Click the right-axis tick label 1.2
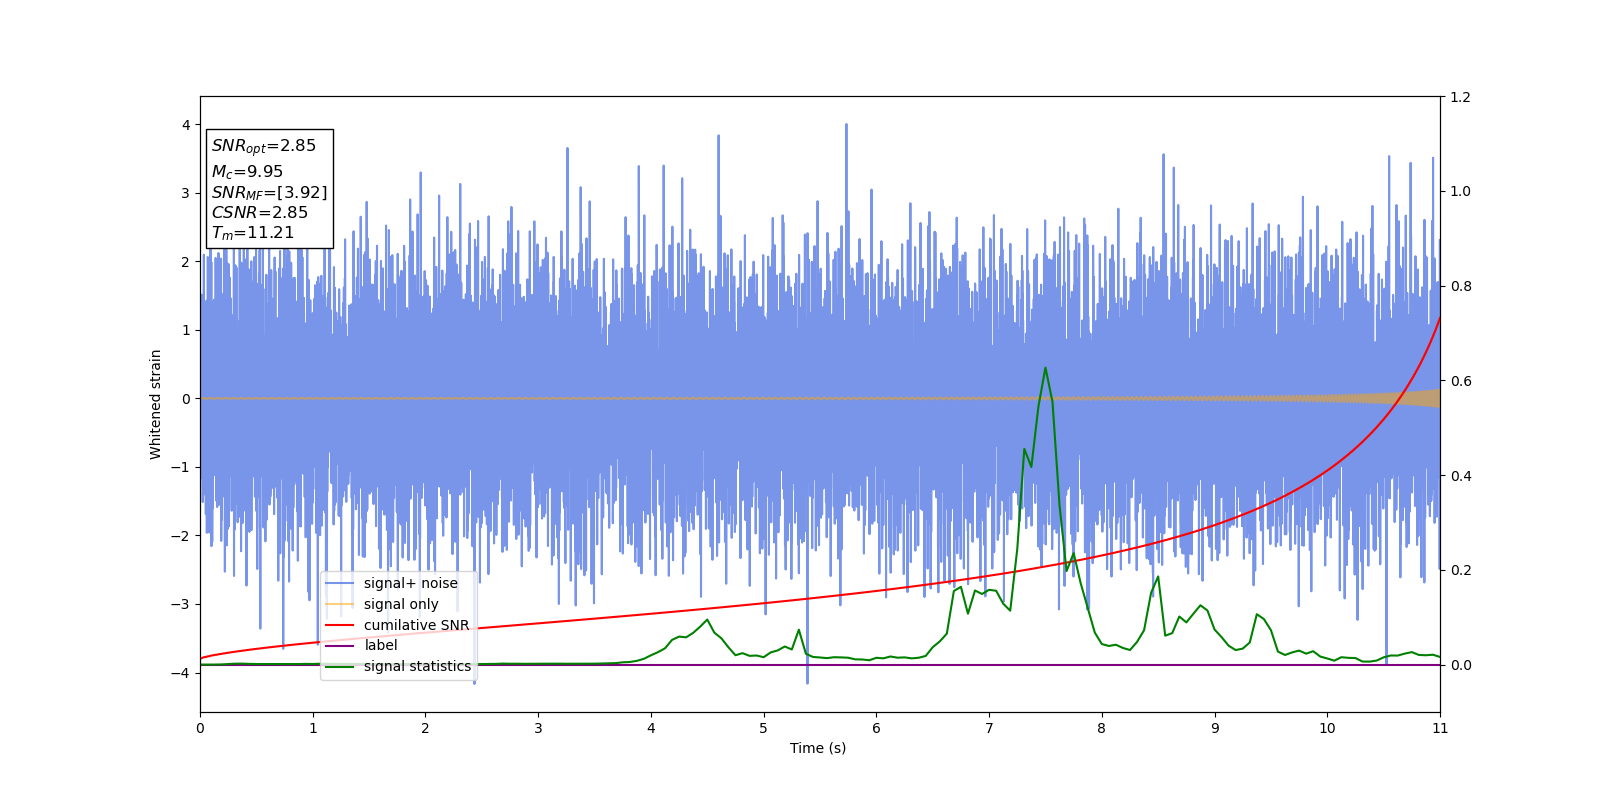This screenshot has width=1600, height=800. (1460, 97)
